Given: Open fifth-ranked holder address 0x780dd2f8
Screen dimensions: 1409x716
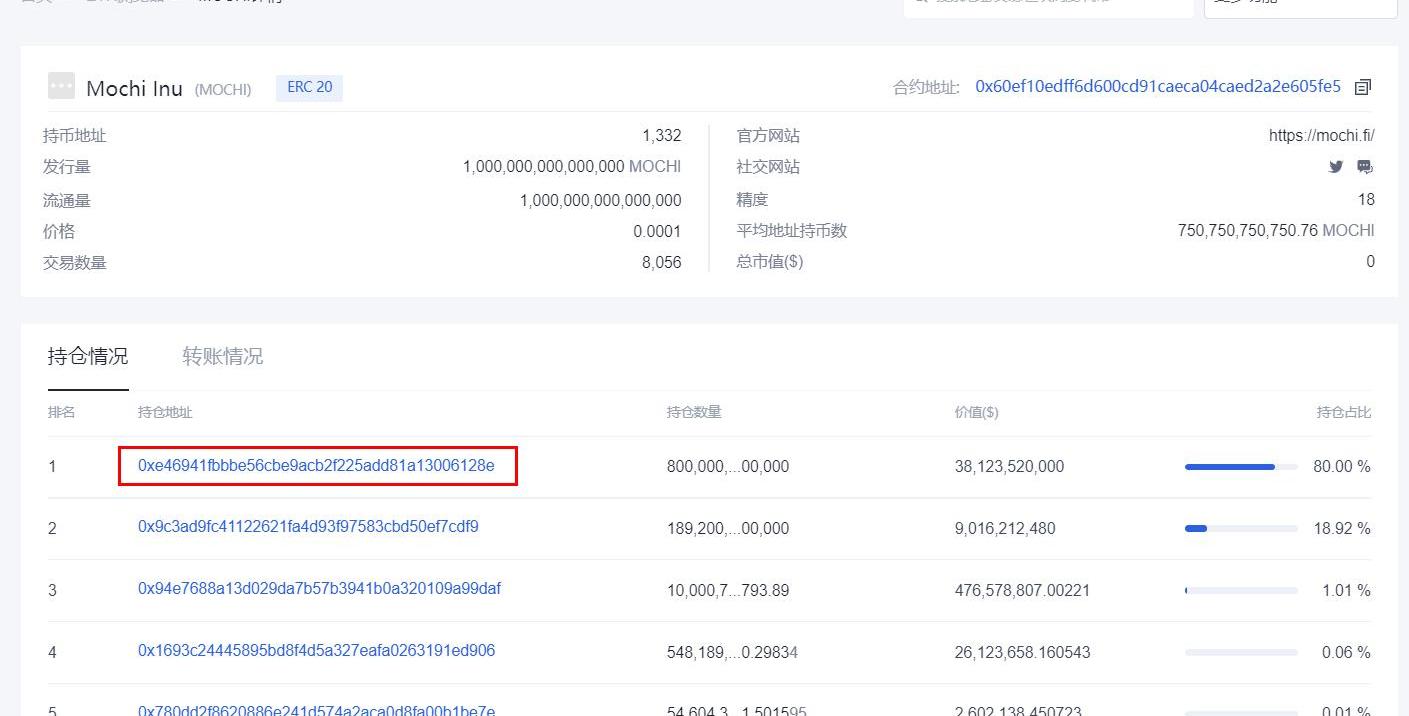Looking at the screenshot, I should [316, 710].
